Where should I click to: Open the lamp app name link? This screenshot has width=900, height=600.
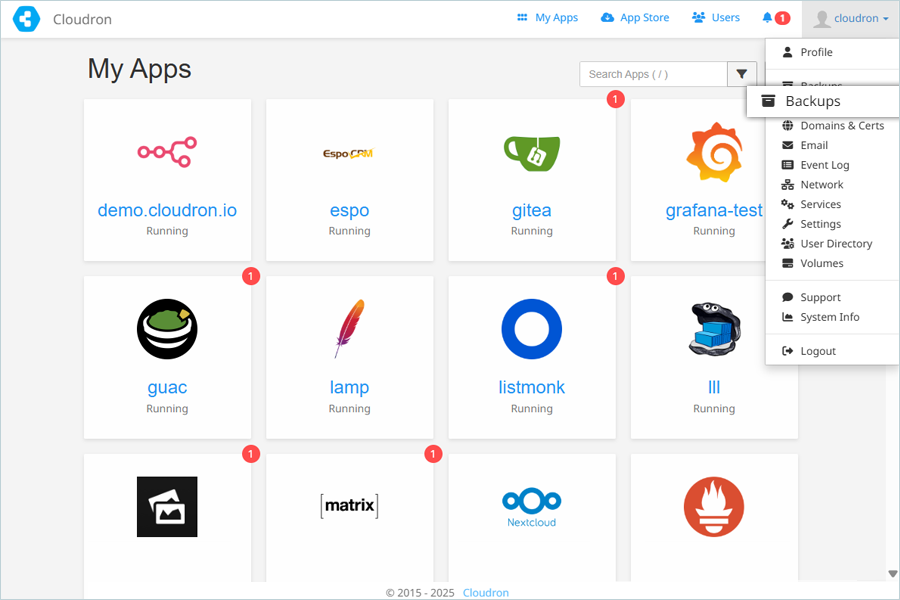pos(350,388)
